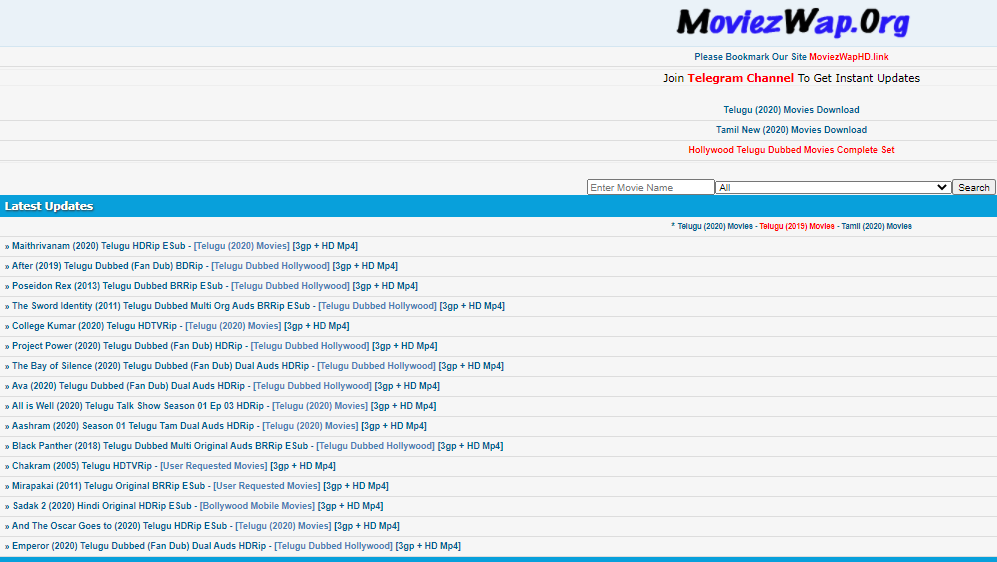Open Maithrivanam (2020) Telugu HDRip ESub
This screenshot has height=562, width=997.
pyautogui.click(x=99, y=246)
